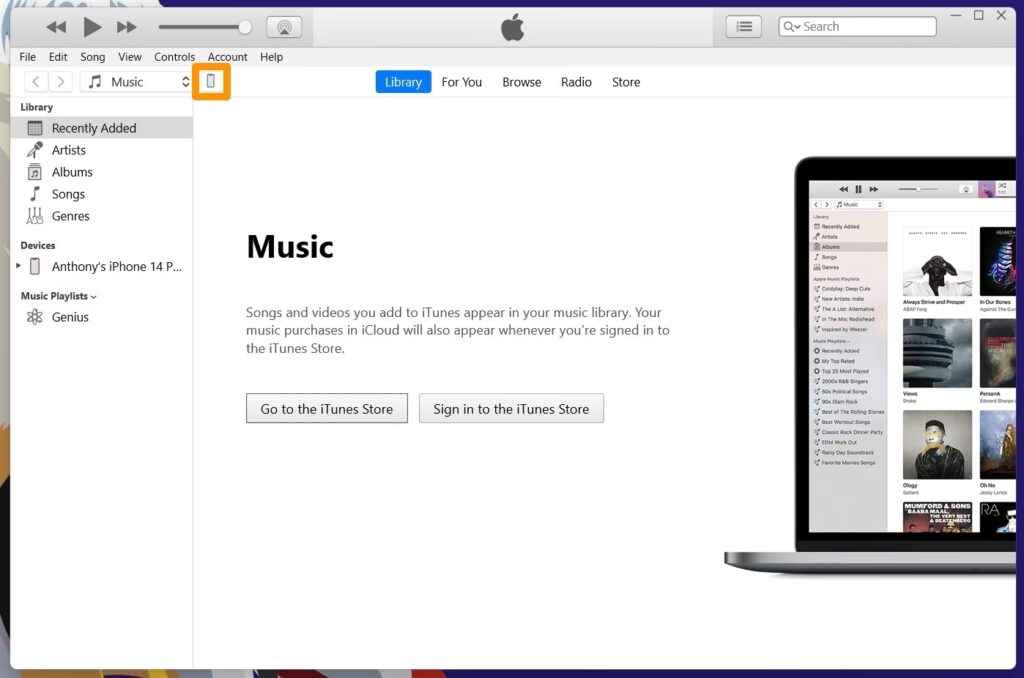This screenshot has width=1024, height=678.
Task: Click the volume slider knob
Action: [245, 27]
